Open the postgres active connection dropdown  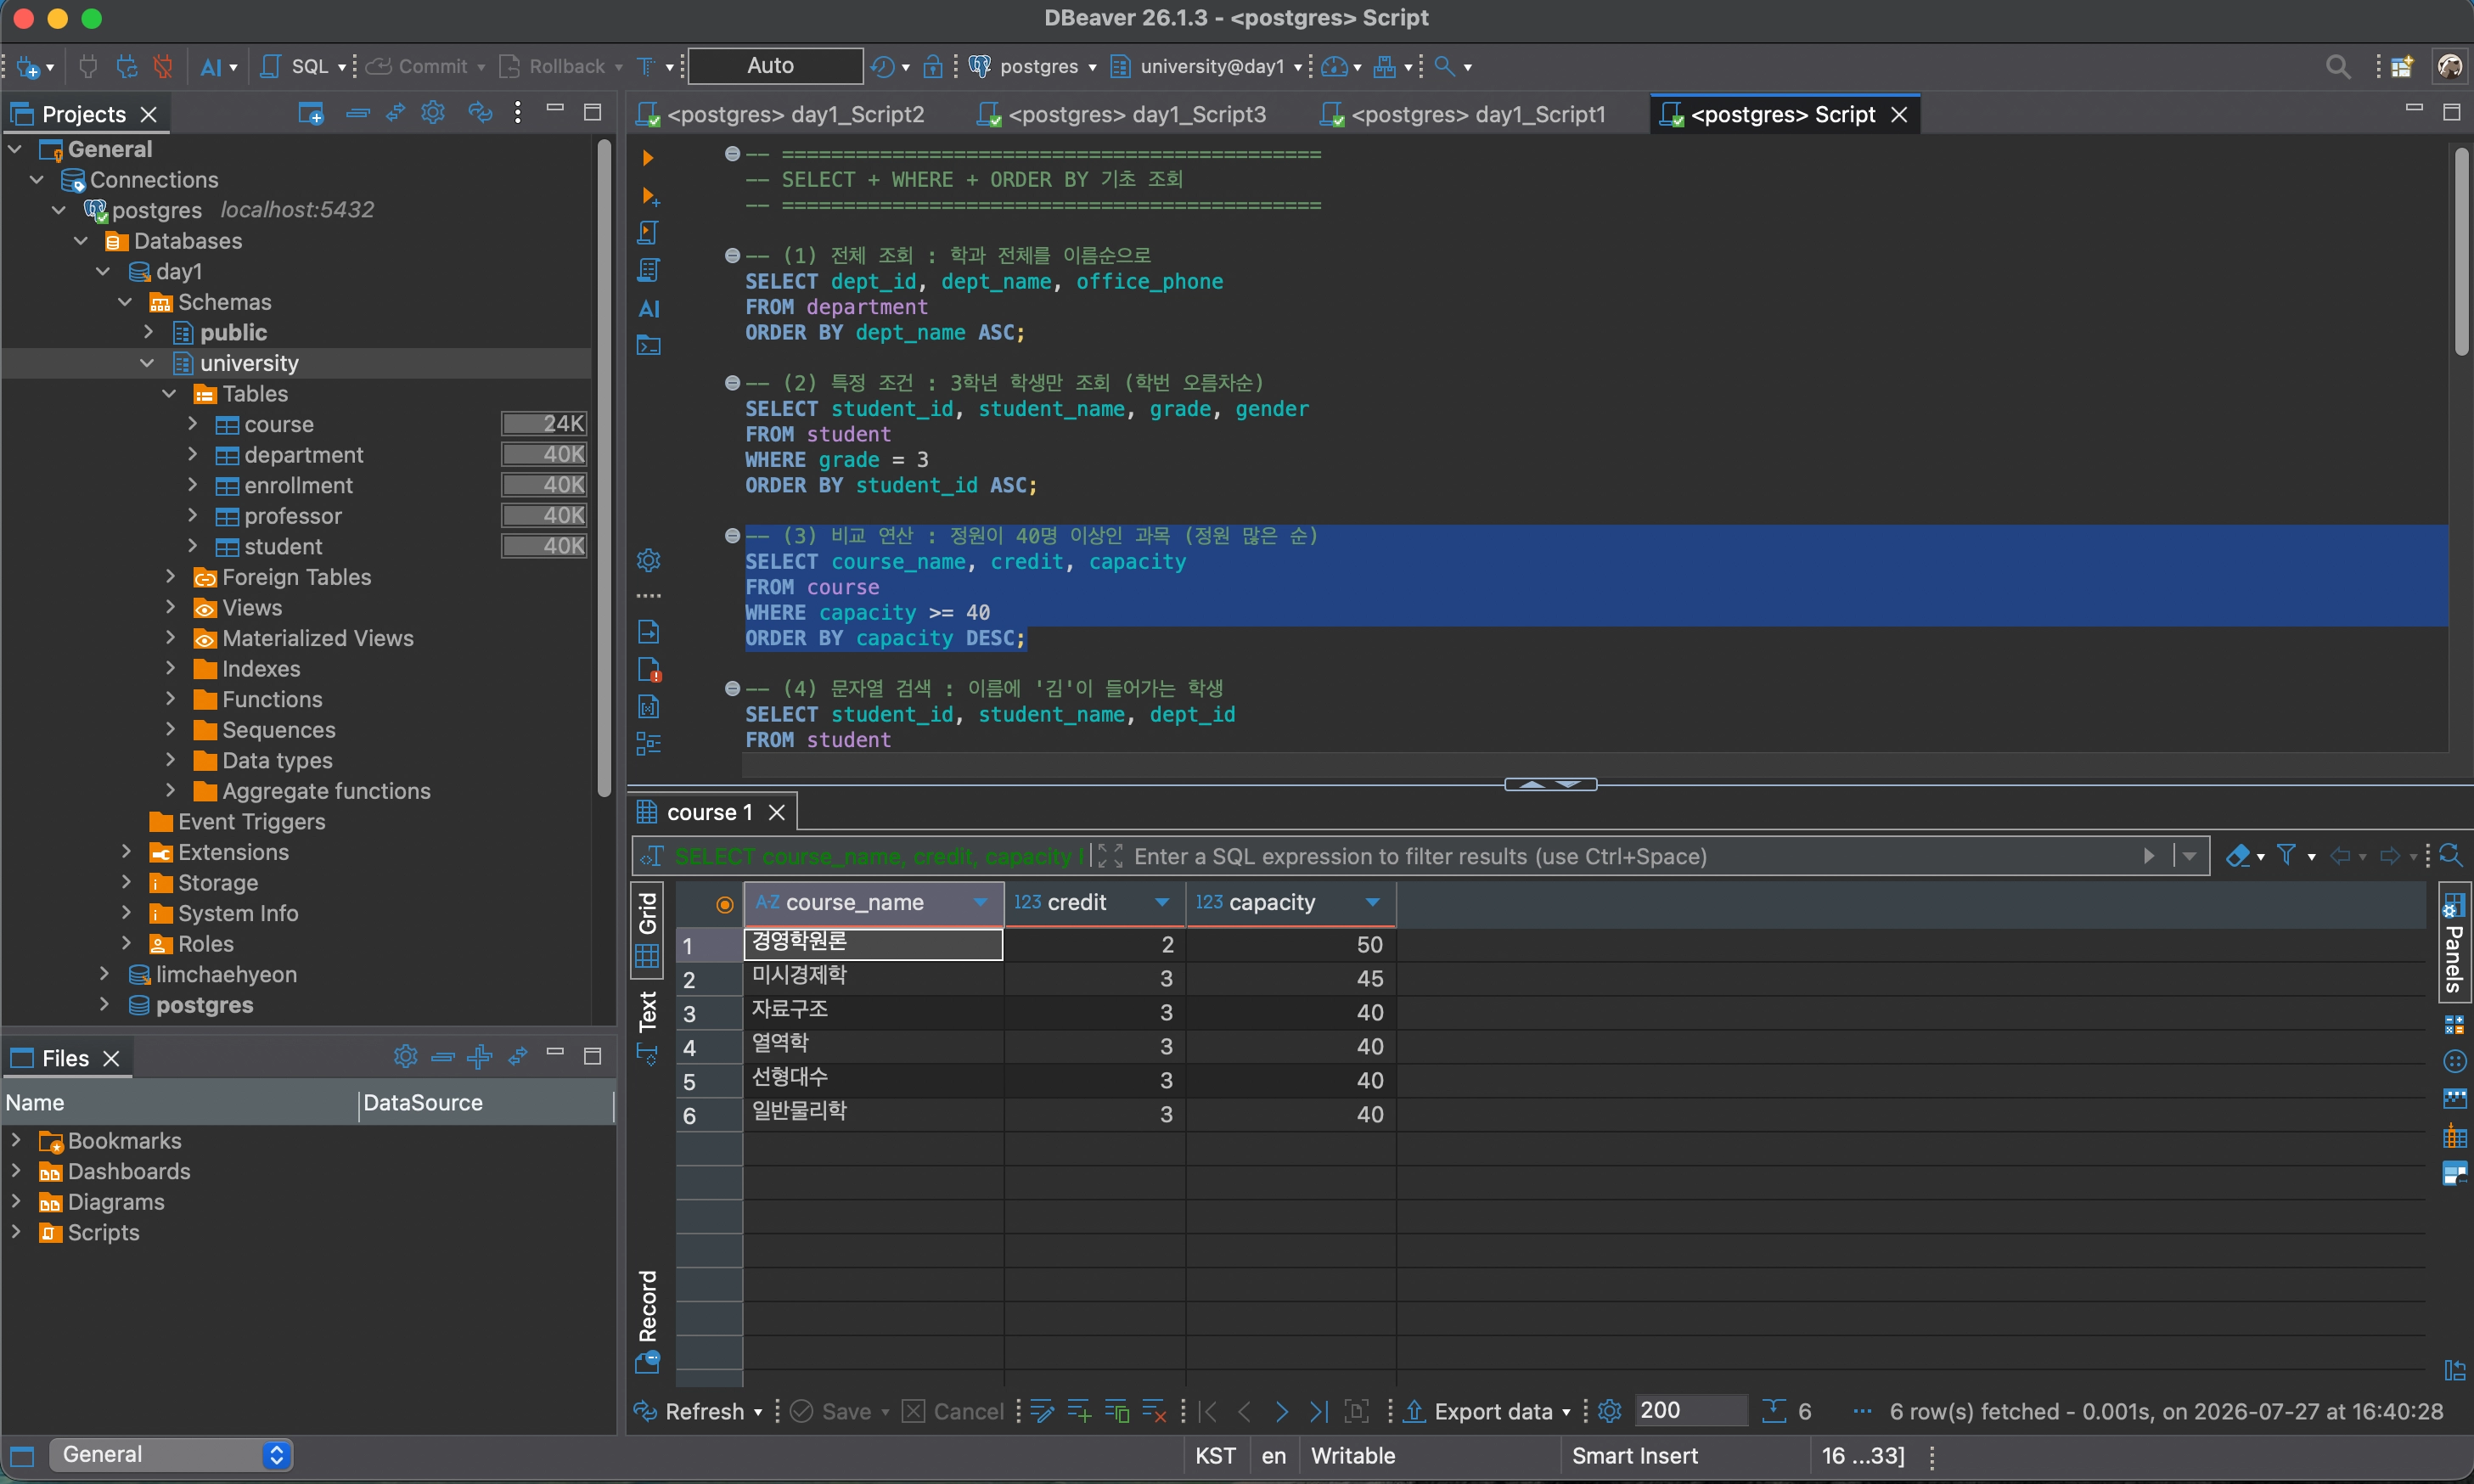tap(1034, 67)
